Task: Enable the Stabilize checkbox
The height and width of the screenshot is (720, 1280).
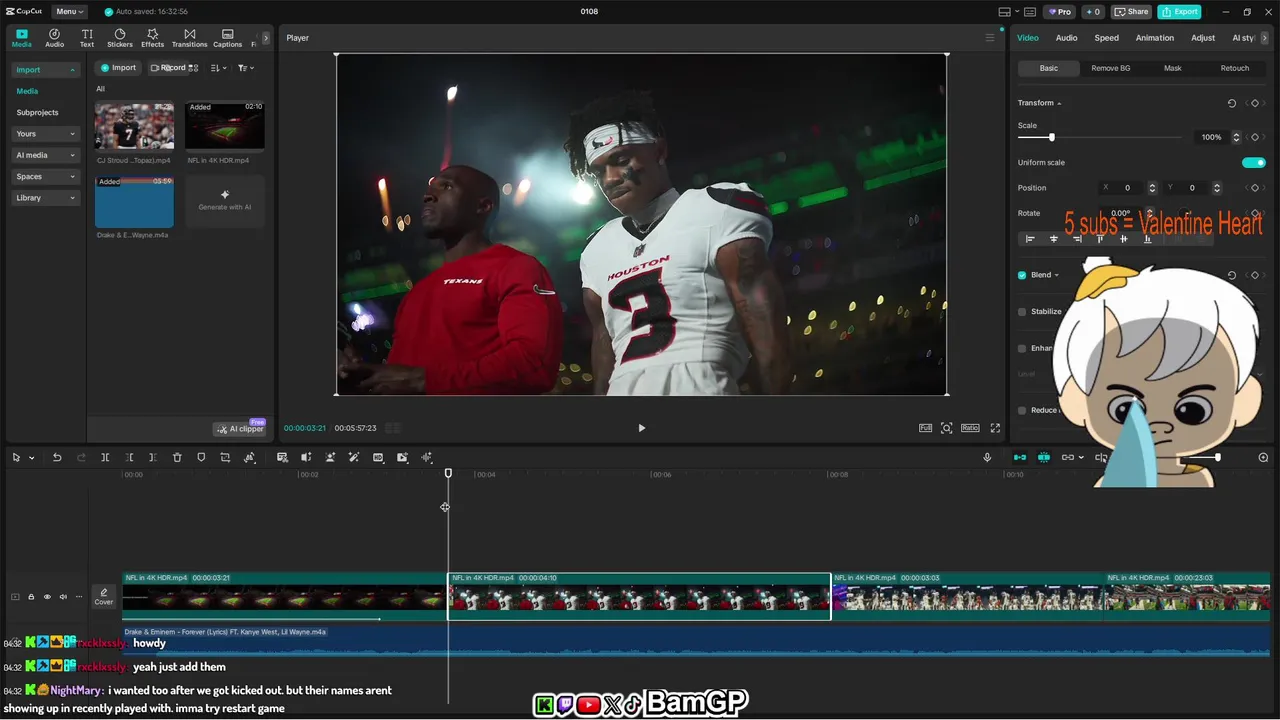Action: pyautogui.click(x=1022, y=311)
